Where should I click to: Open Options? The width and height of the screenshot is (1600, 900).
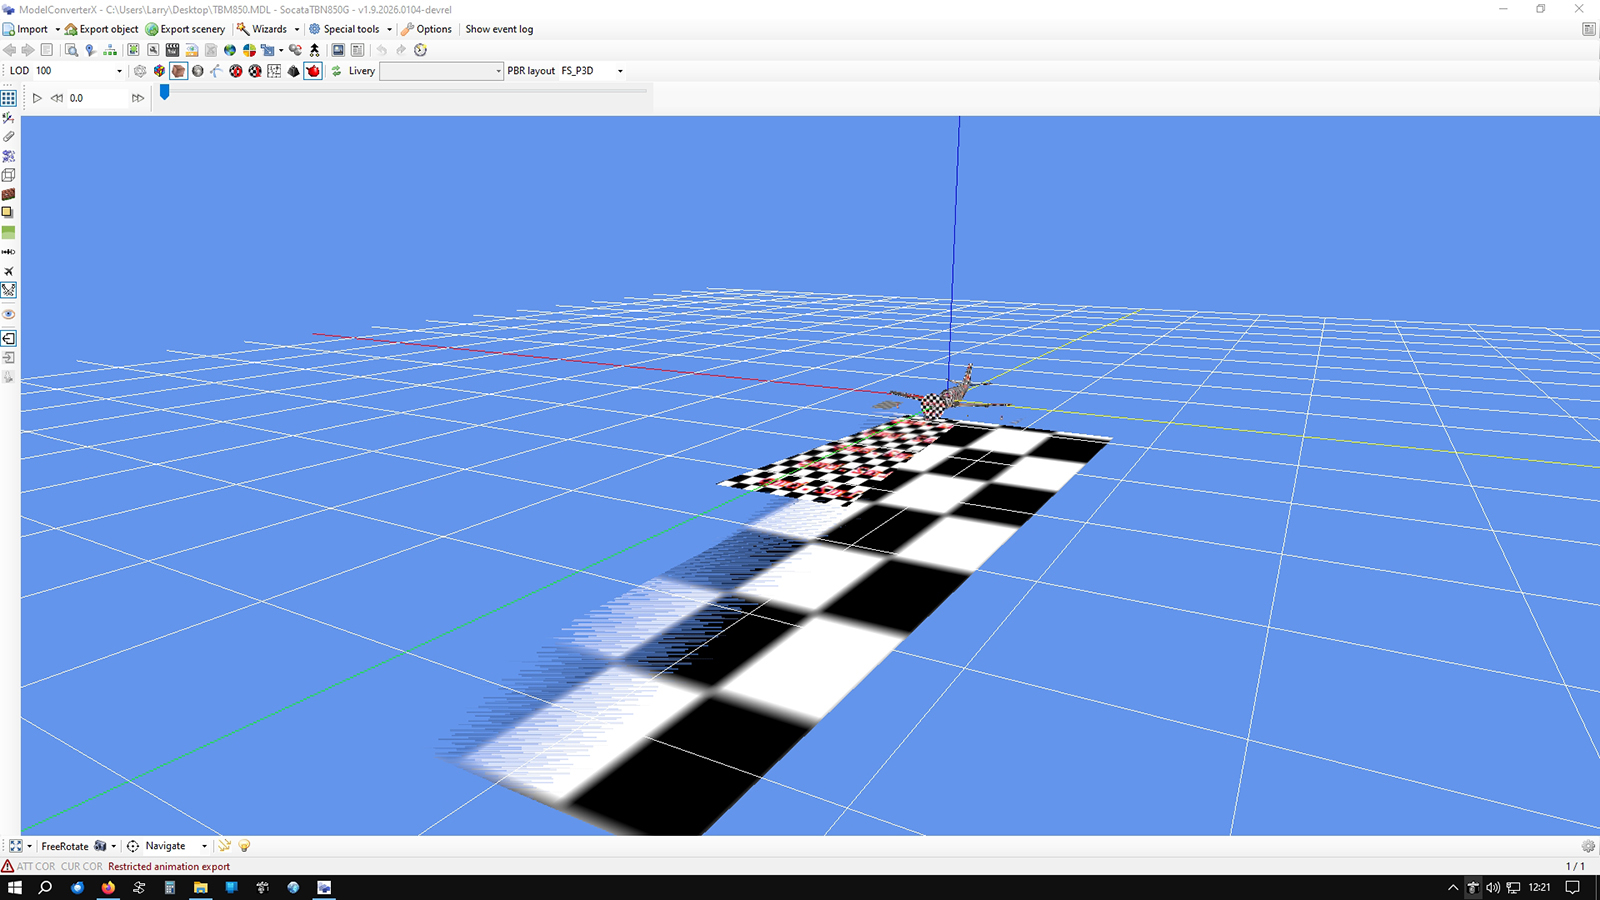426,29
